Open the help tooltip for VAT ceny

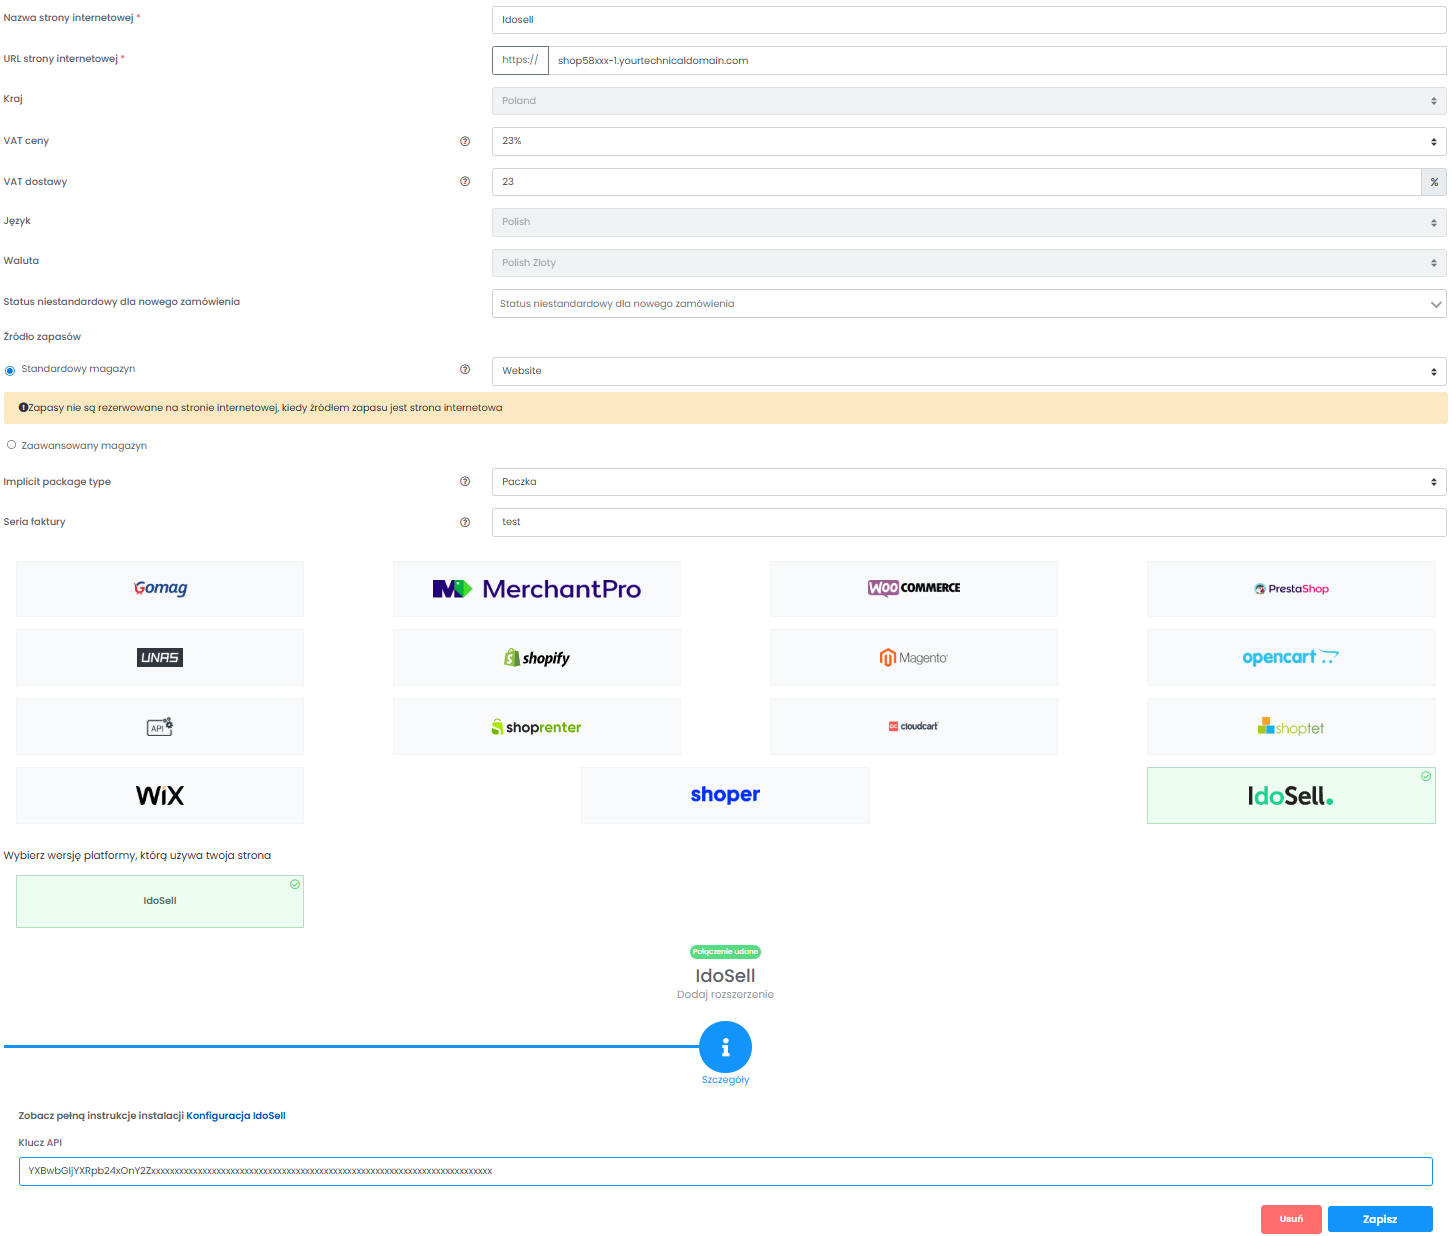point(465,141)
